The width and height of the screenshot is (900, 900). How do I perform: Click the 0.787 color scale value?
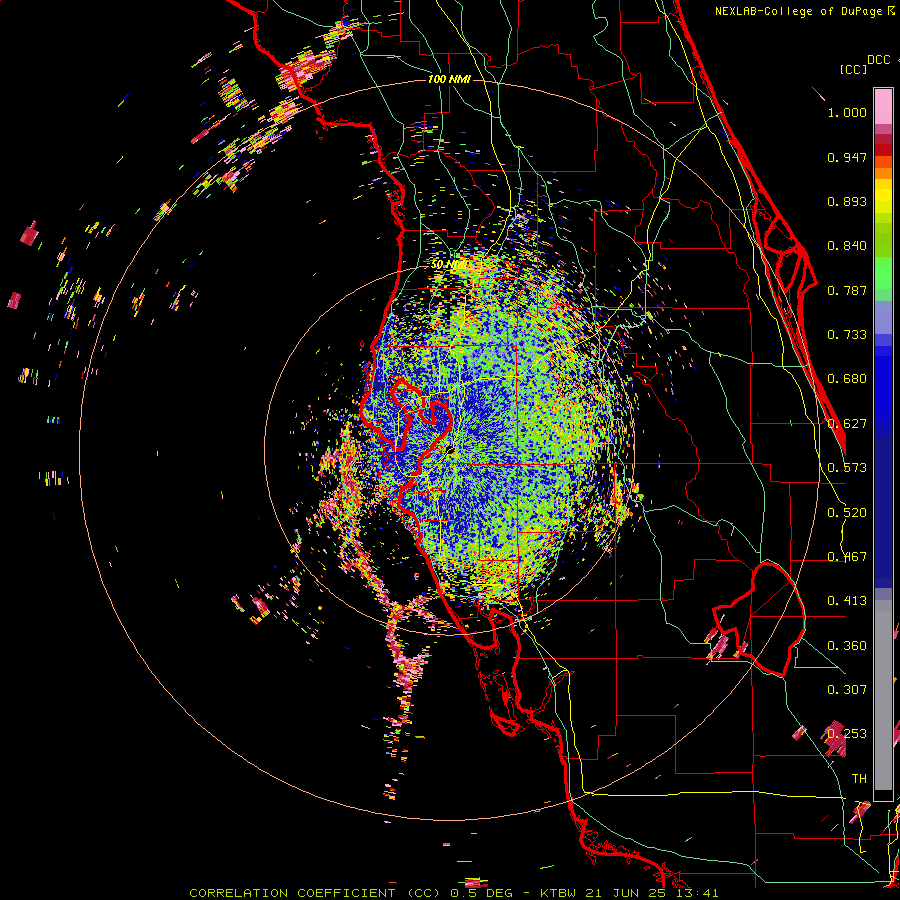(x=847, y=290)
